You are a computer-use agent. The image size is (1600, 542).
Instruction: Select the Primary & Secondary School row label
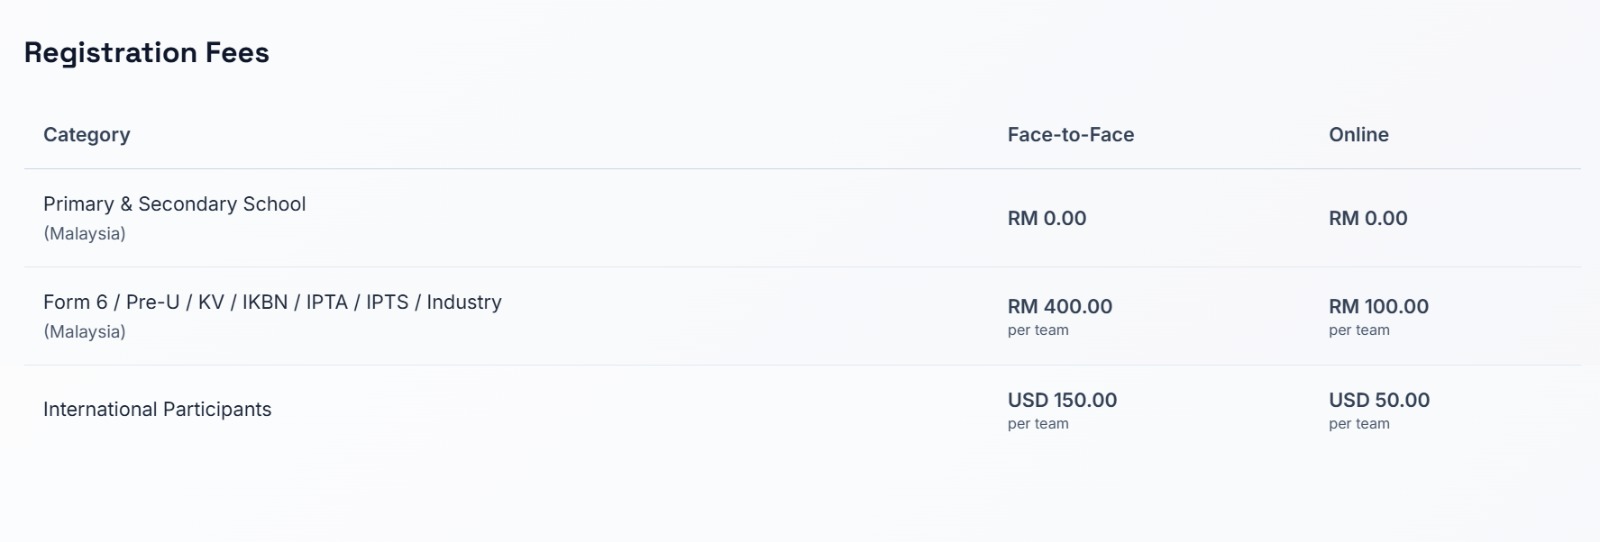point(174,204)
